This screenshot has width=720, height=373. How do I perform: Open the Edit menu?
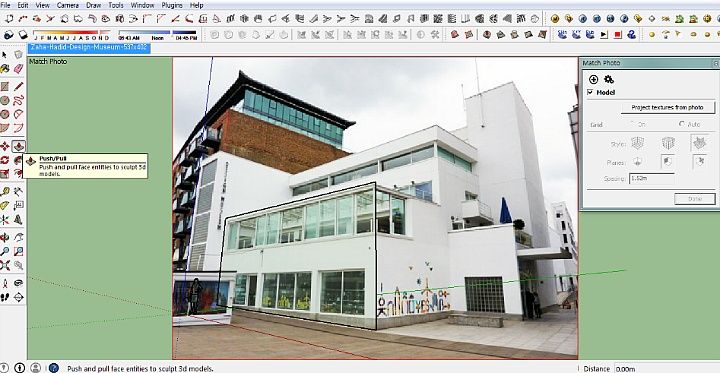(x=22, y=5)
